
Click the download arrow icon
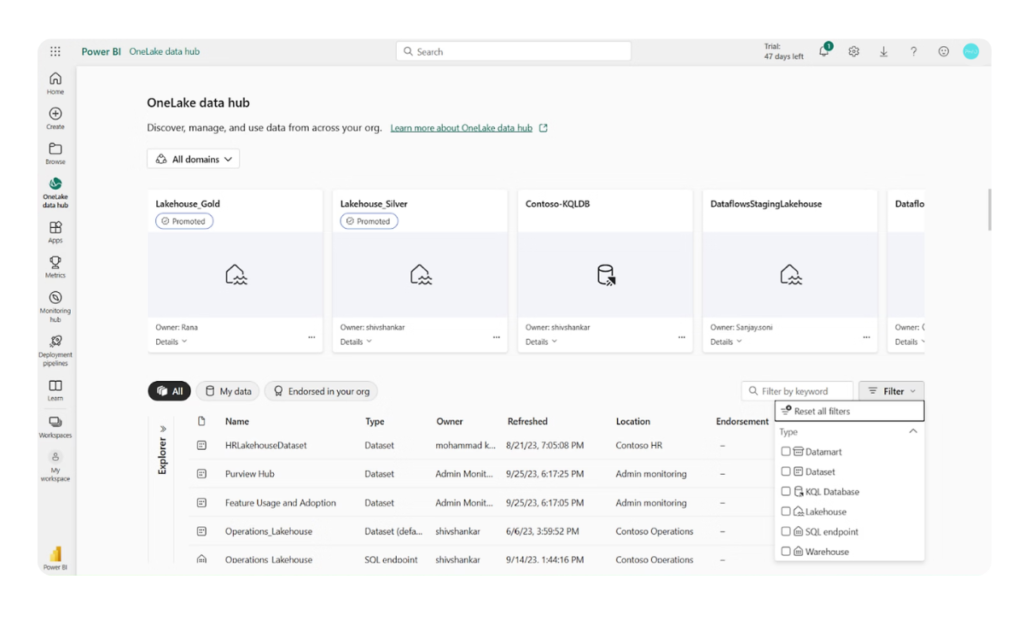point(884,51)
